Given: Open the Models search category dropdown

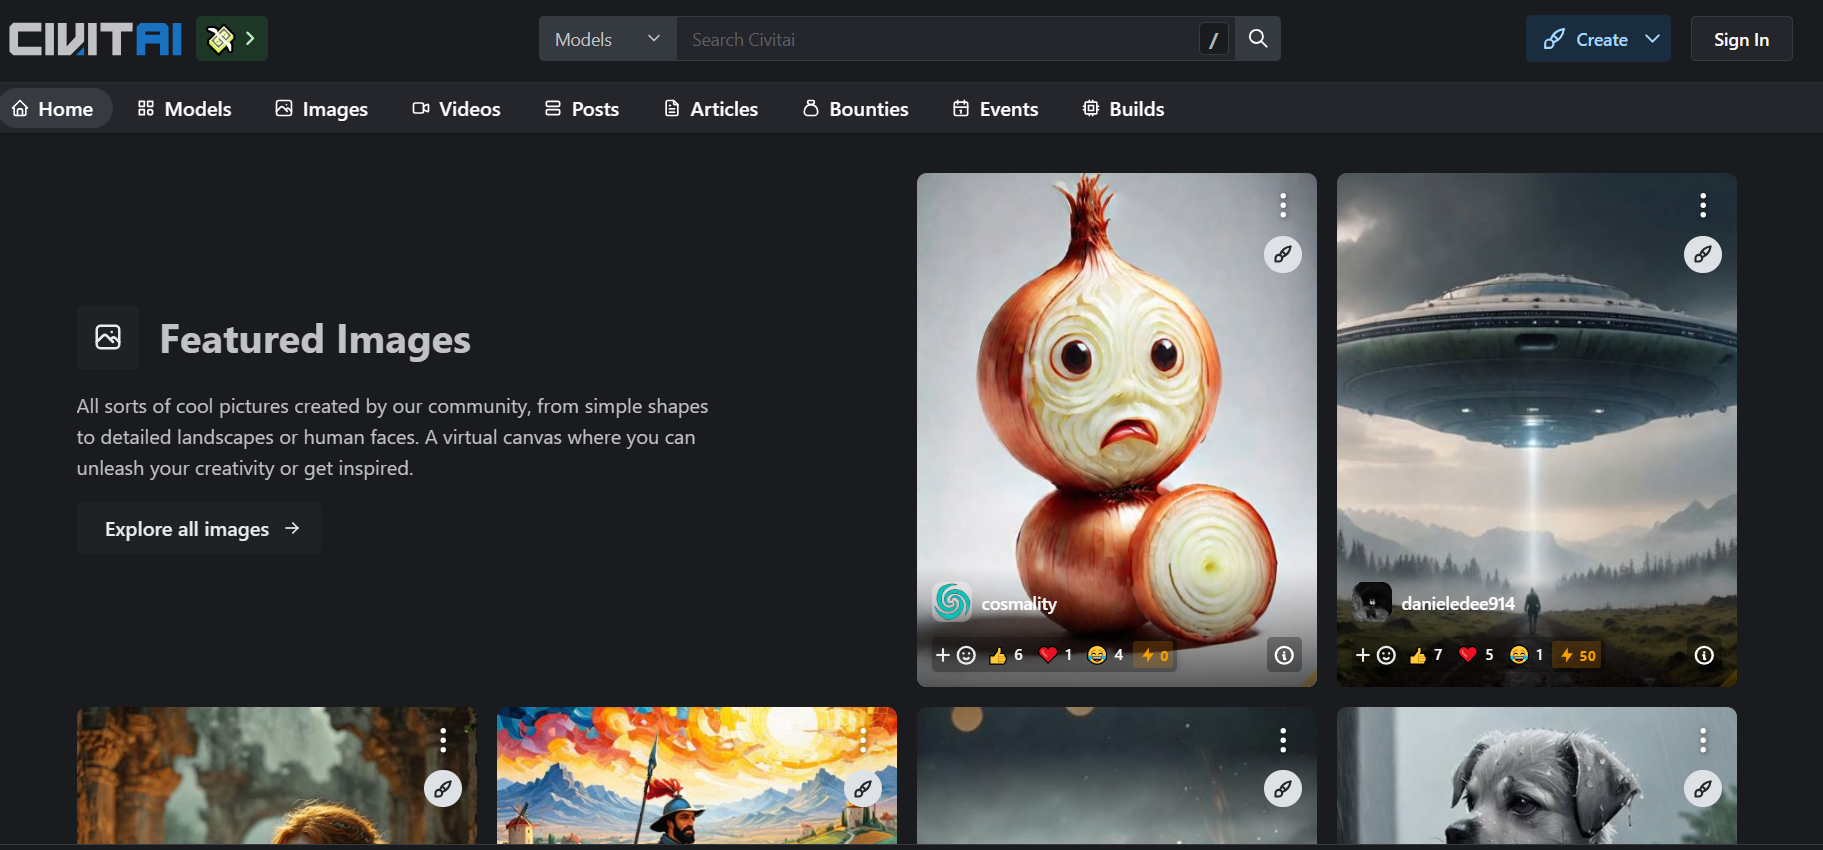Looking at the screenshot, I should tap(608, 39).
